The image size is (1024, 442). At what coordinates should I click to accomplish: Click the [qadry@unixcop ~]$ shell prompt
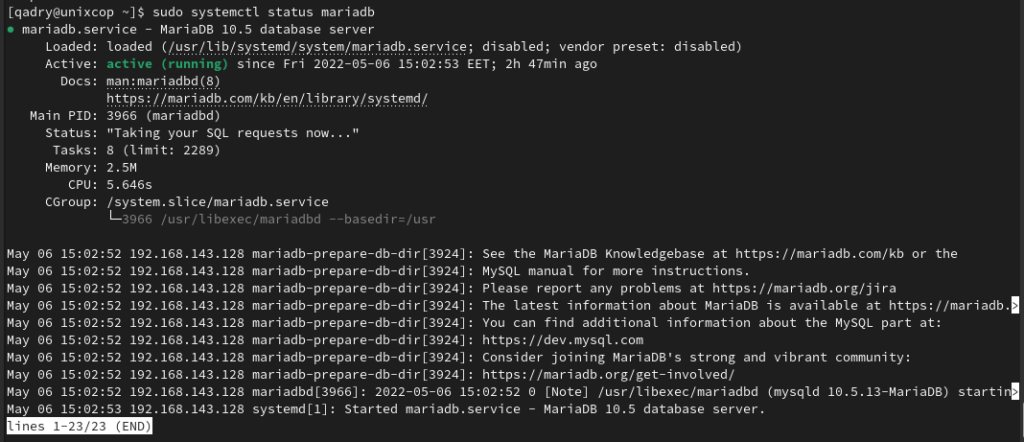point(76,12)
